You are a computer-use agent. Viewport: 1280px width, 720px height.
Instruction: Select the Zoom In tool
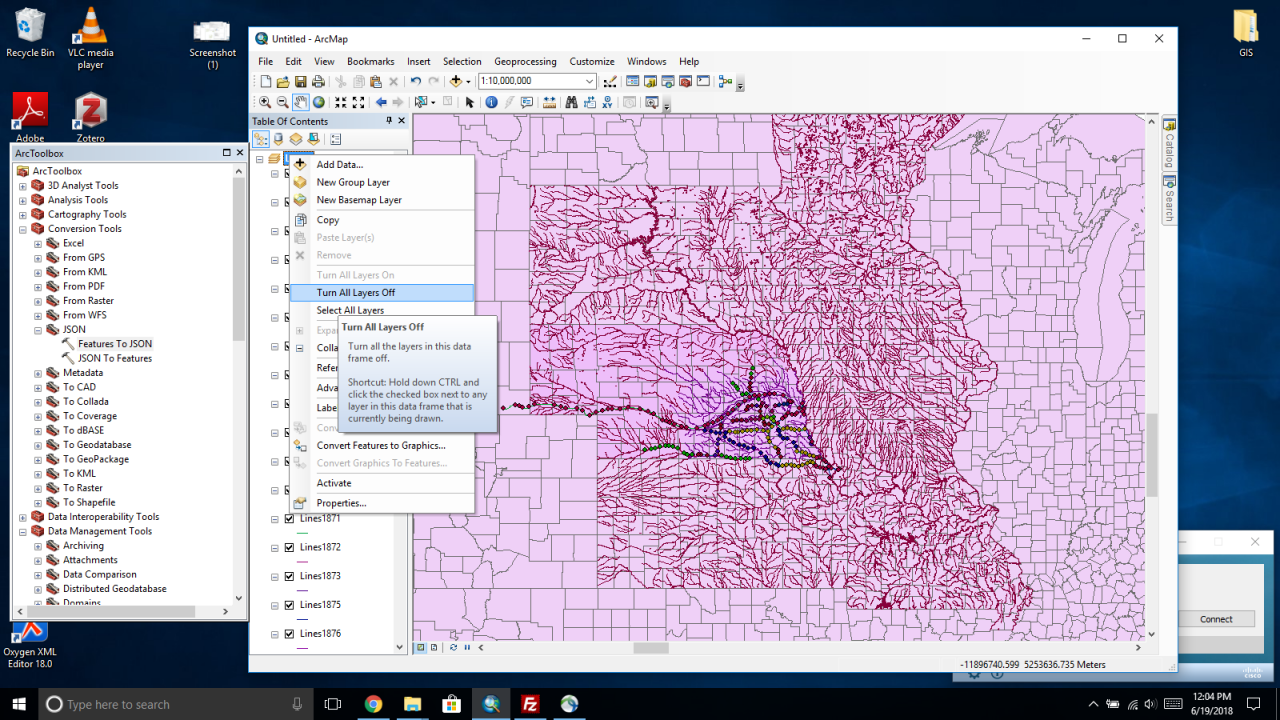(265, 102)
